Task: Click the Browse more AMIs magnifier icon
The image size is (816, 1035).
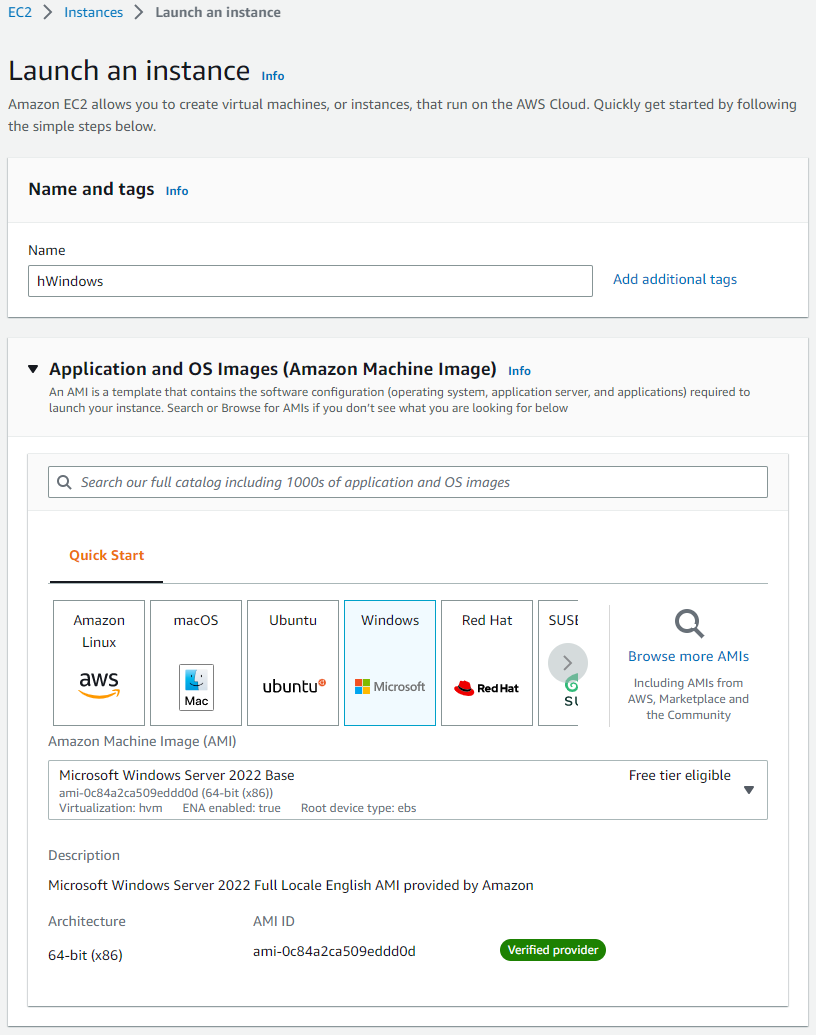Action: [x=689, y=623]
